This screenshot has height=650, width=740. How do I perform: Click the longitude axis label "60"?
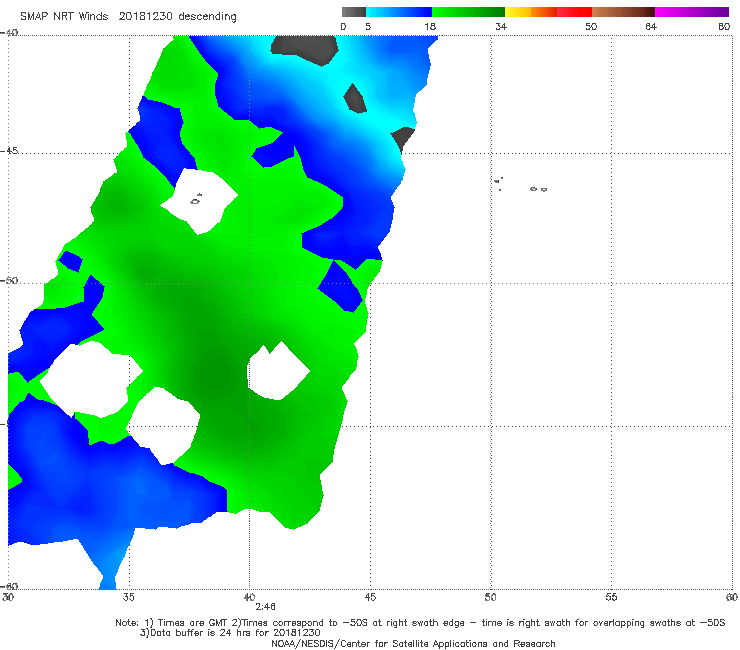732,597
